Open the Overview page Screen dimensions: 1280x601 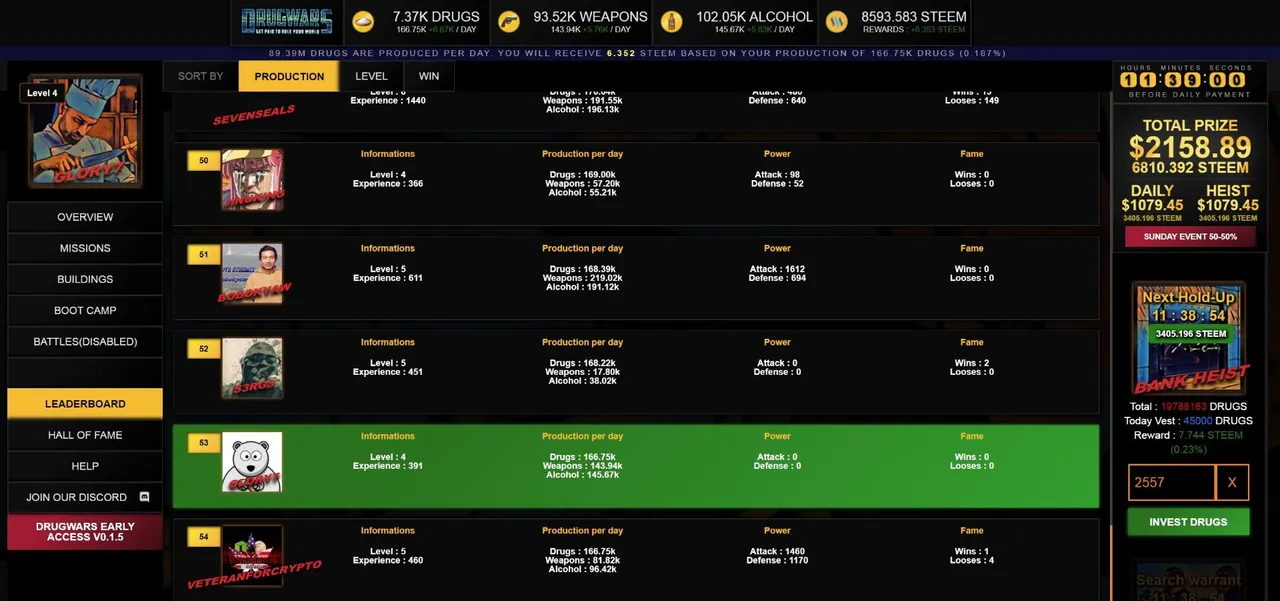[85, 217]
